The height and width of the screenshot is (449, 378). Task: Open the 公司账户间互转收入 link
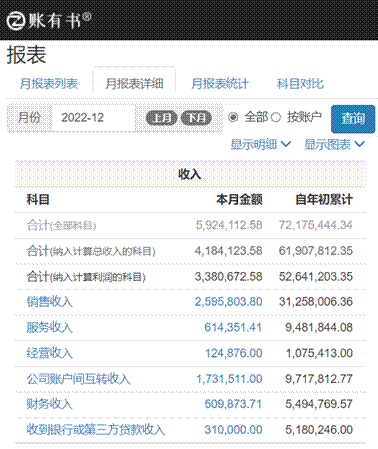click(78, 379)
